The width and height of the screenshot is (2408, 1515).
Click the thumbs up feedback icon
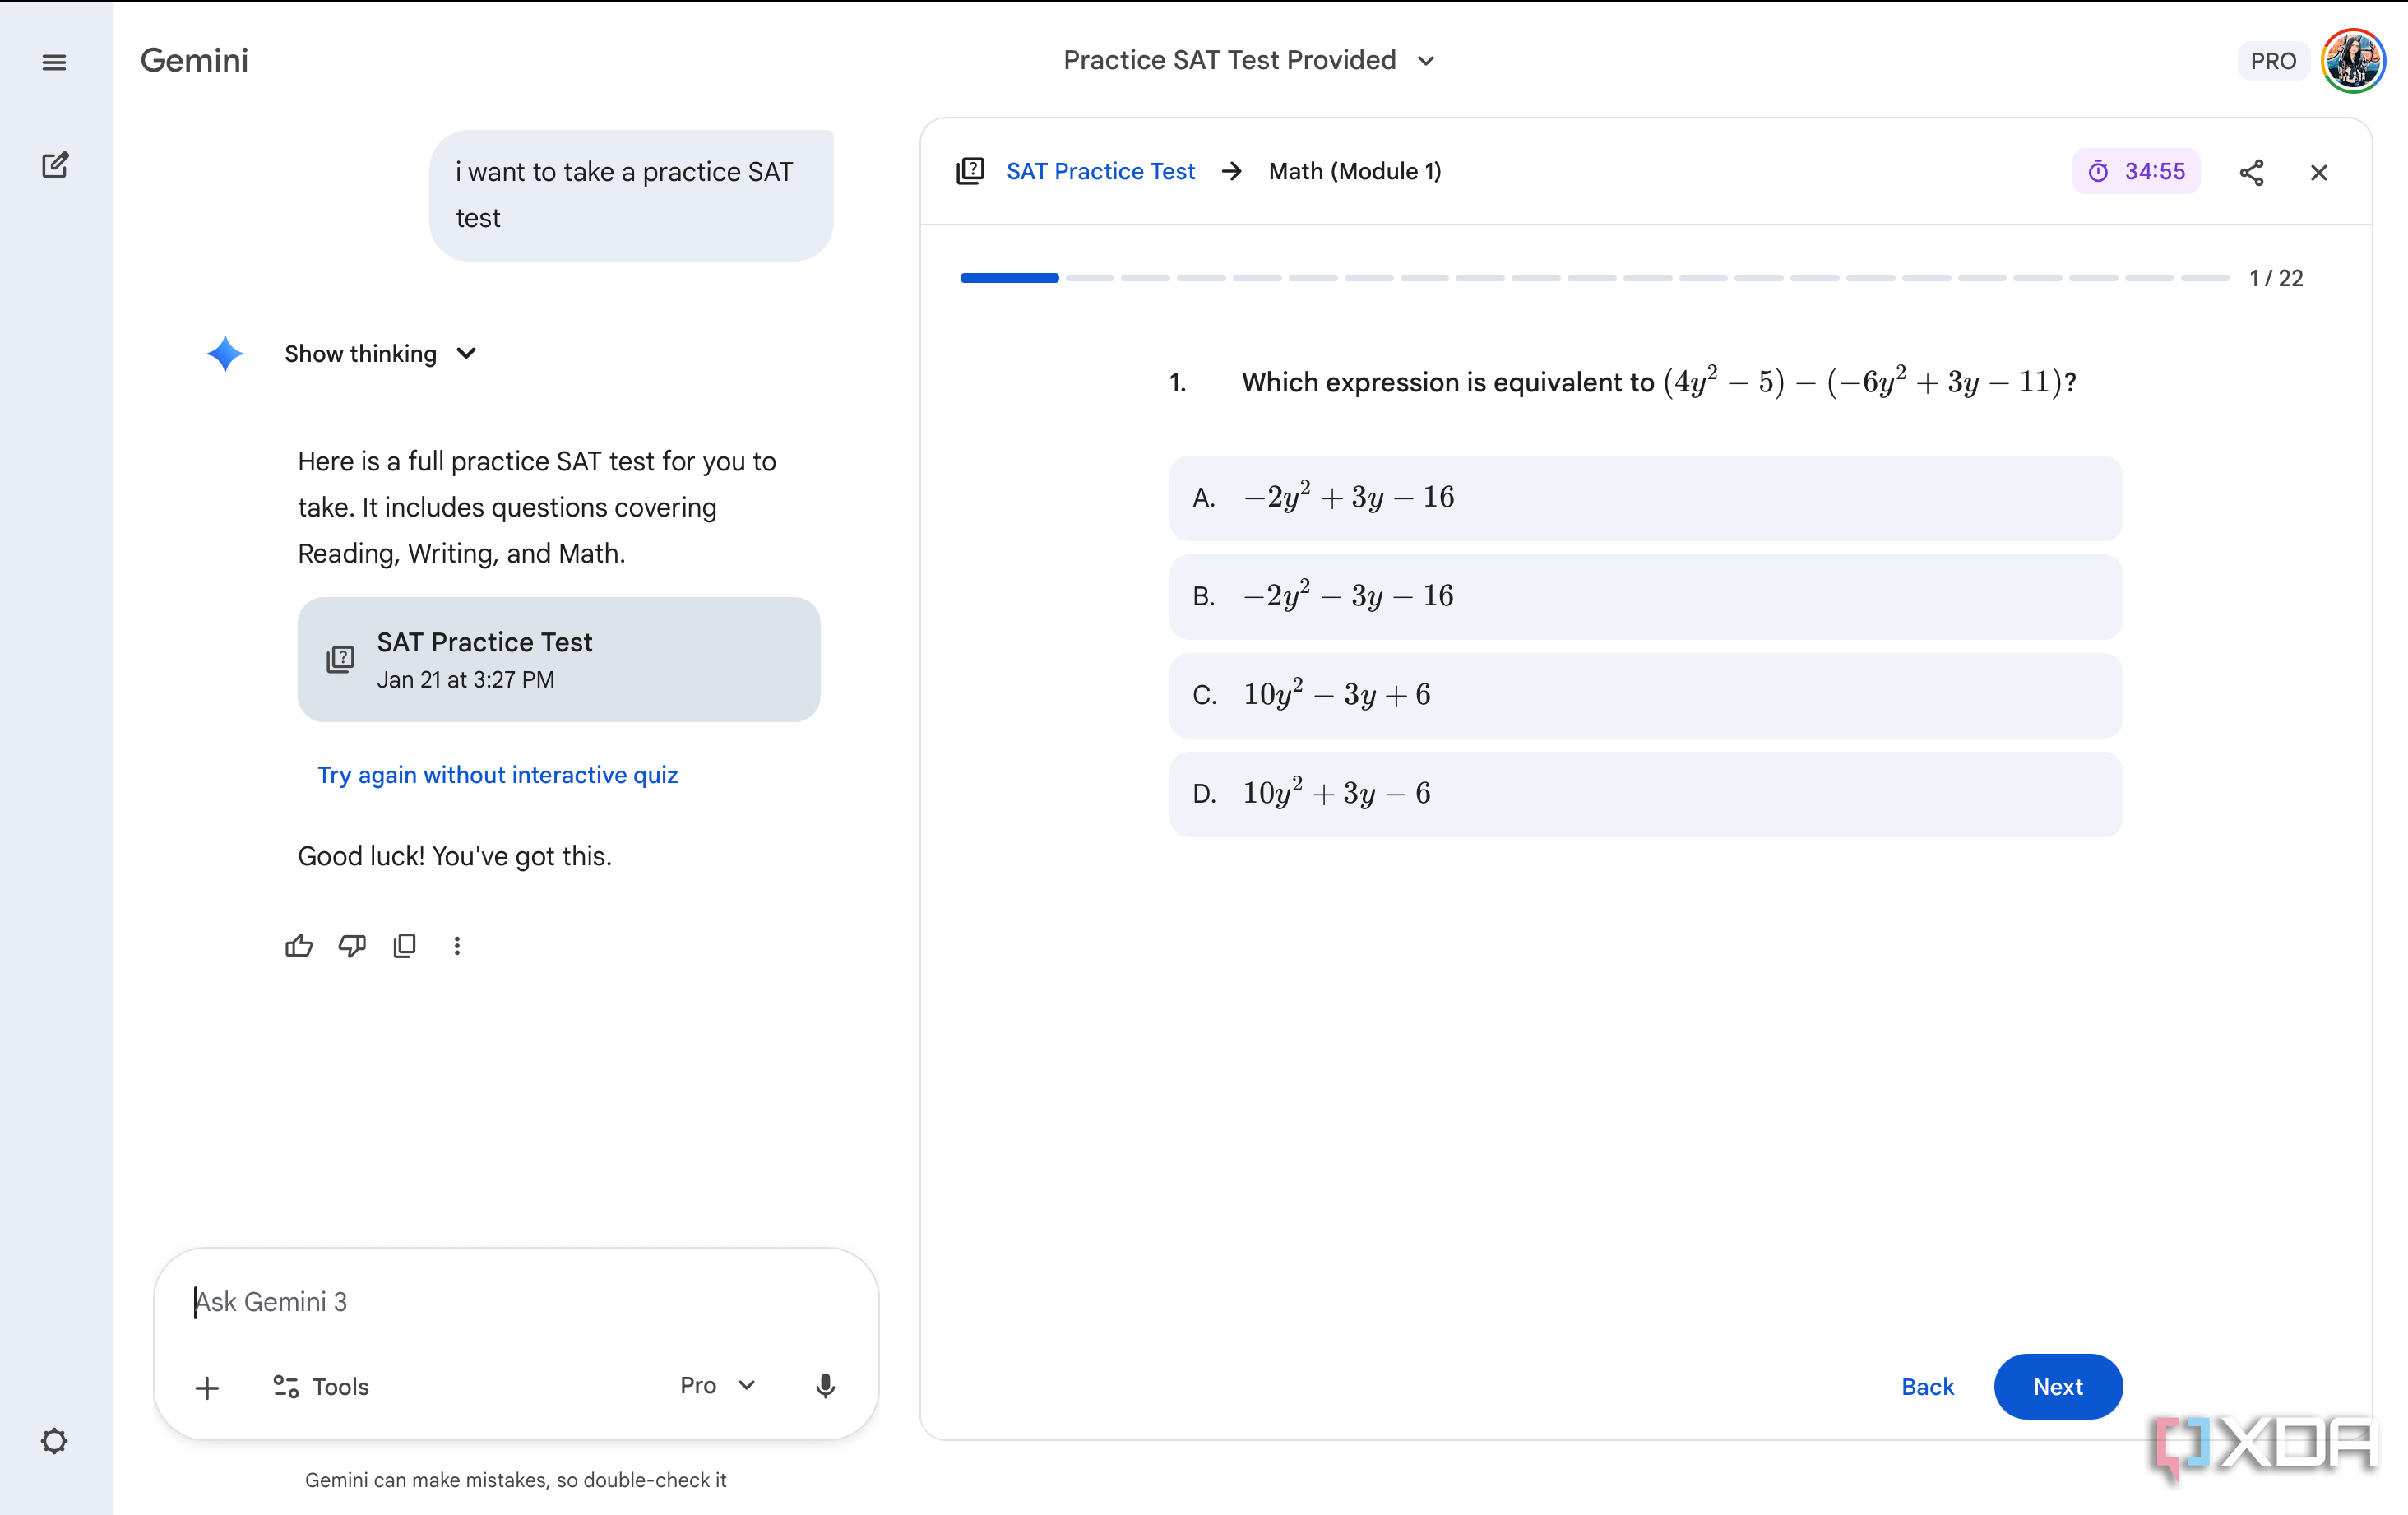coord(298,946)
